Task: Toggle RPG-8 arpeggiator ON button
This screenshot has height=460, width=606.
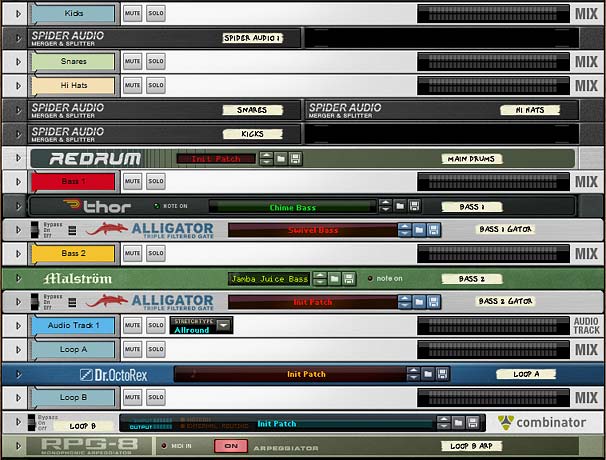Action: tap(231, 446)
